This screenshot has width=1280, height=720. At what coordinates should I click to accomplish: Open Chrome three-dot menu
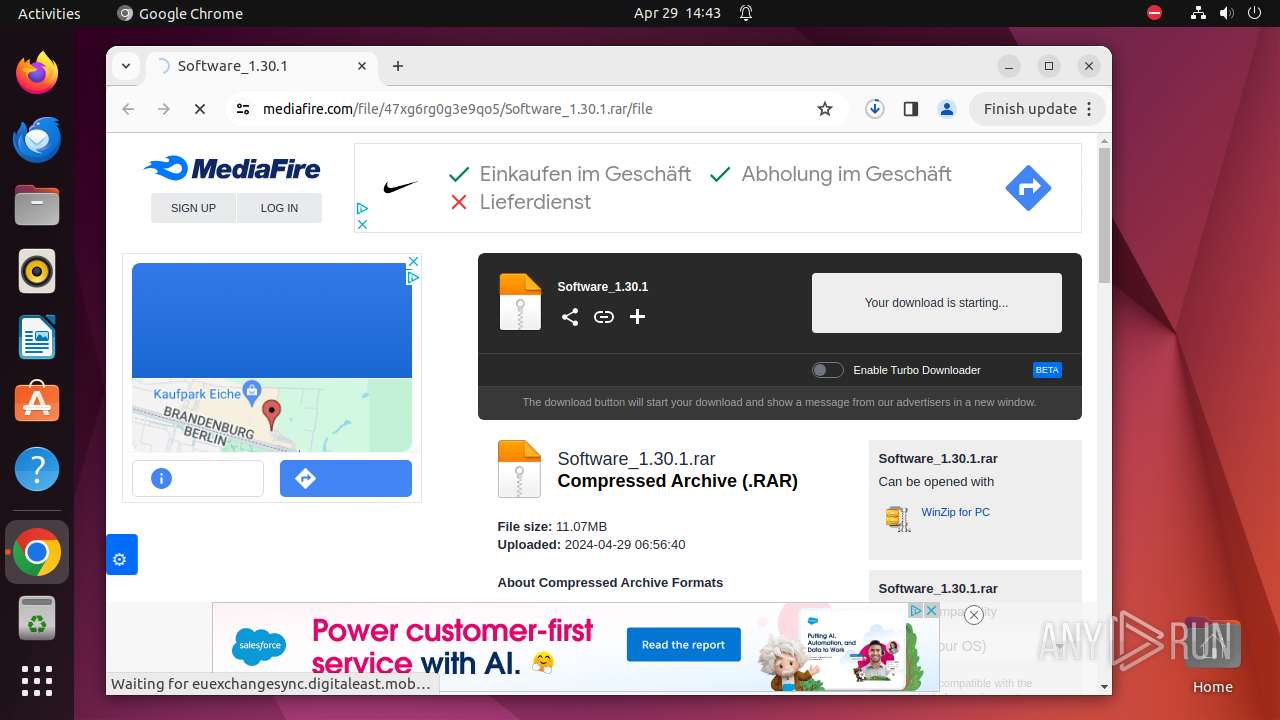pos(1090,109)
